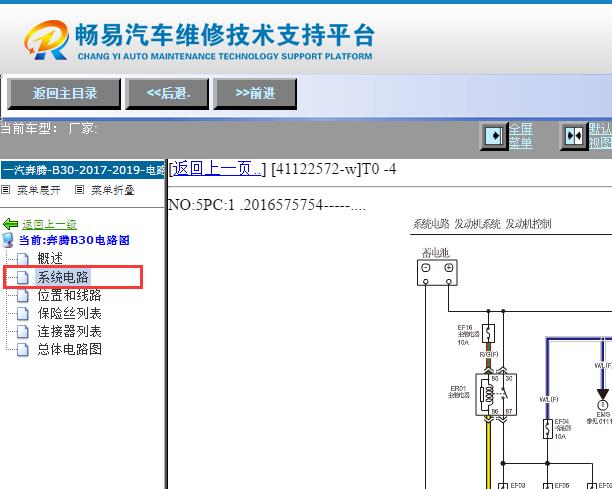Click the NO:5PC:1 serial number line

pyautogui.click(x=267, y=205)
